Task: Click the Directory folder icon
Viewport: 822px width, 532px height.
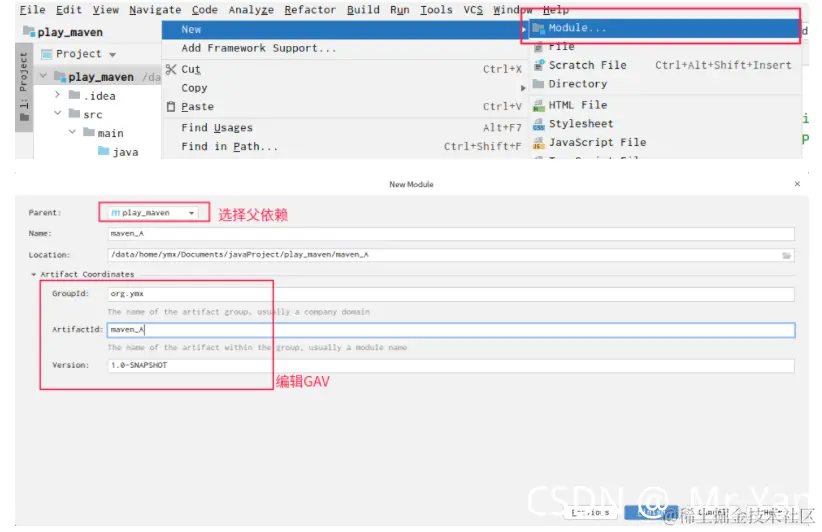Action: click(538, 84)
